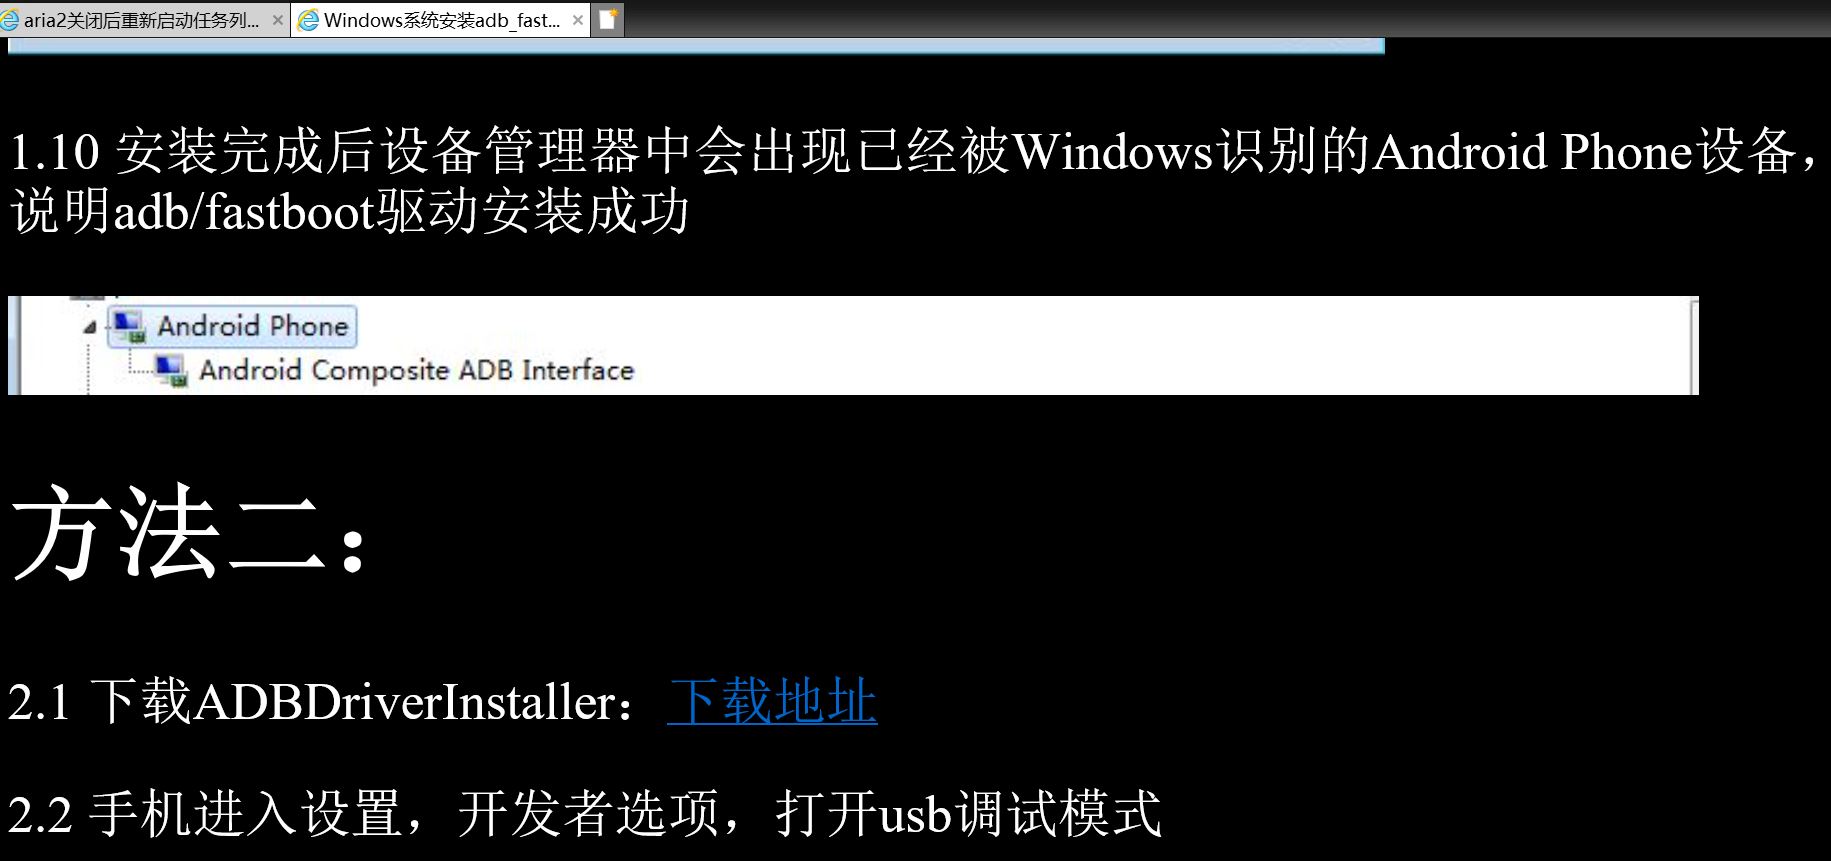Click the Android Phone device icon
Viewport: 1831px width, 861px height.
pyautogui.click(x=129, y=326)
